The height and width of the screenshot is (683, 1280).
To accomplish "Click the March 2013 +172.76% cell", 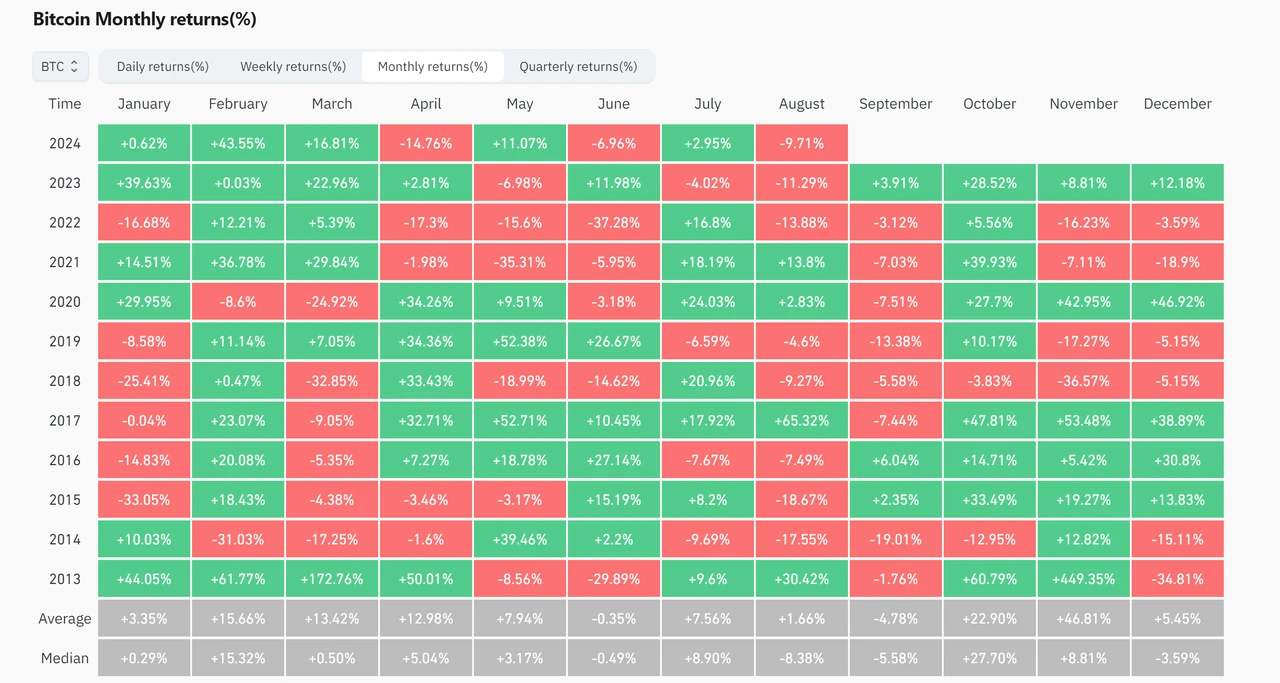I will coord(332,579).
